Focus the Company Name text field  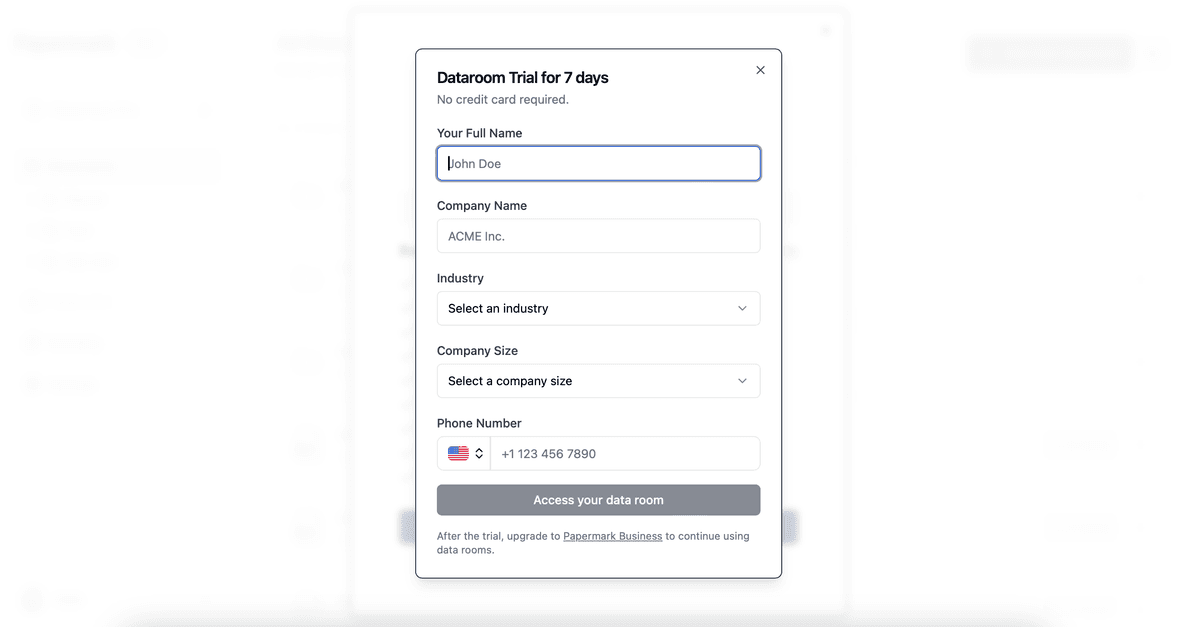coord(598,236)
